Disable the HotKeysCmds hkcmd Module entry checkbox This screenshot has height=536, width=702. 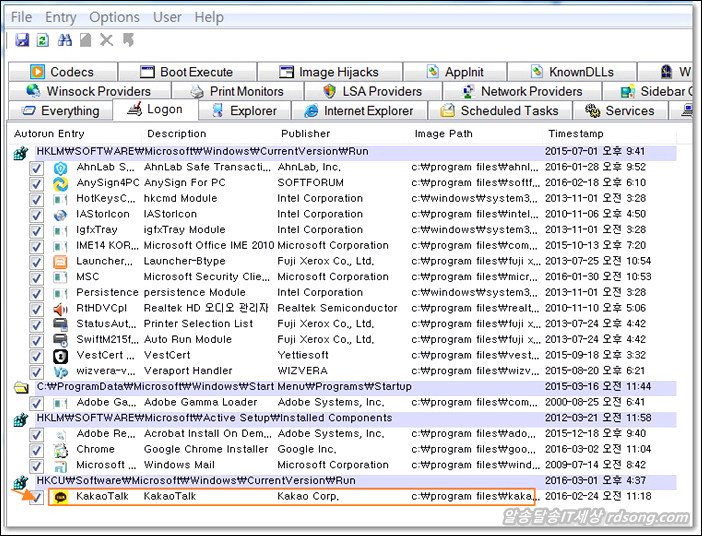click(x=37, y=199)
